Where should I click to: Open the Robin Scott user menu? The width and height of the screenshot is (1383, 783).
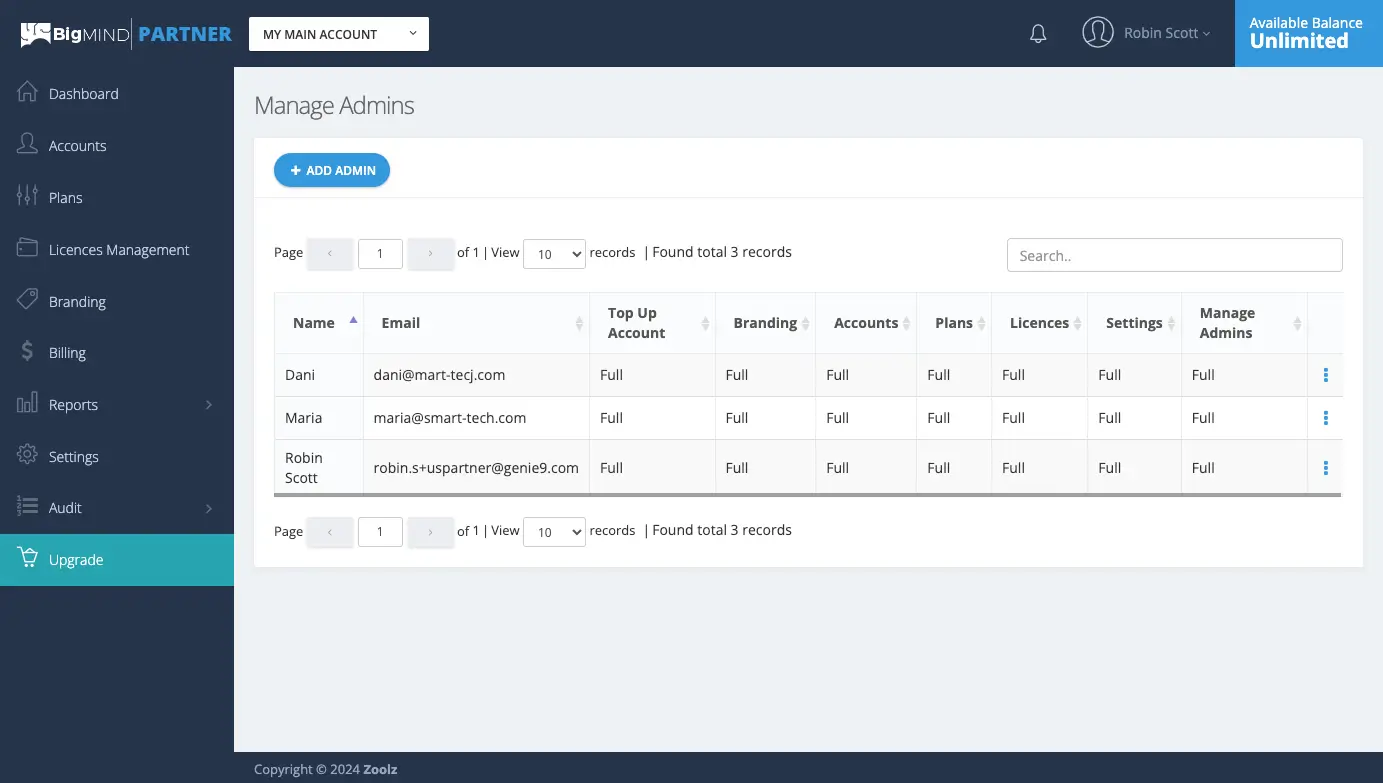(x=1166, y=33)
